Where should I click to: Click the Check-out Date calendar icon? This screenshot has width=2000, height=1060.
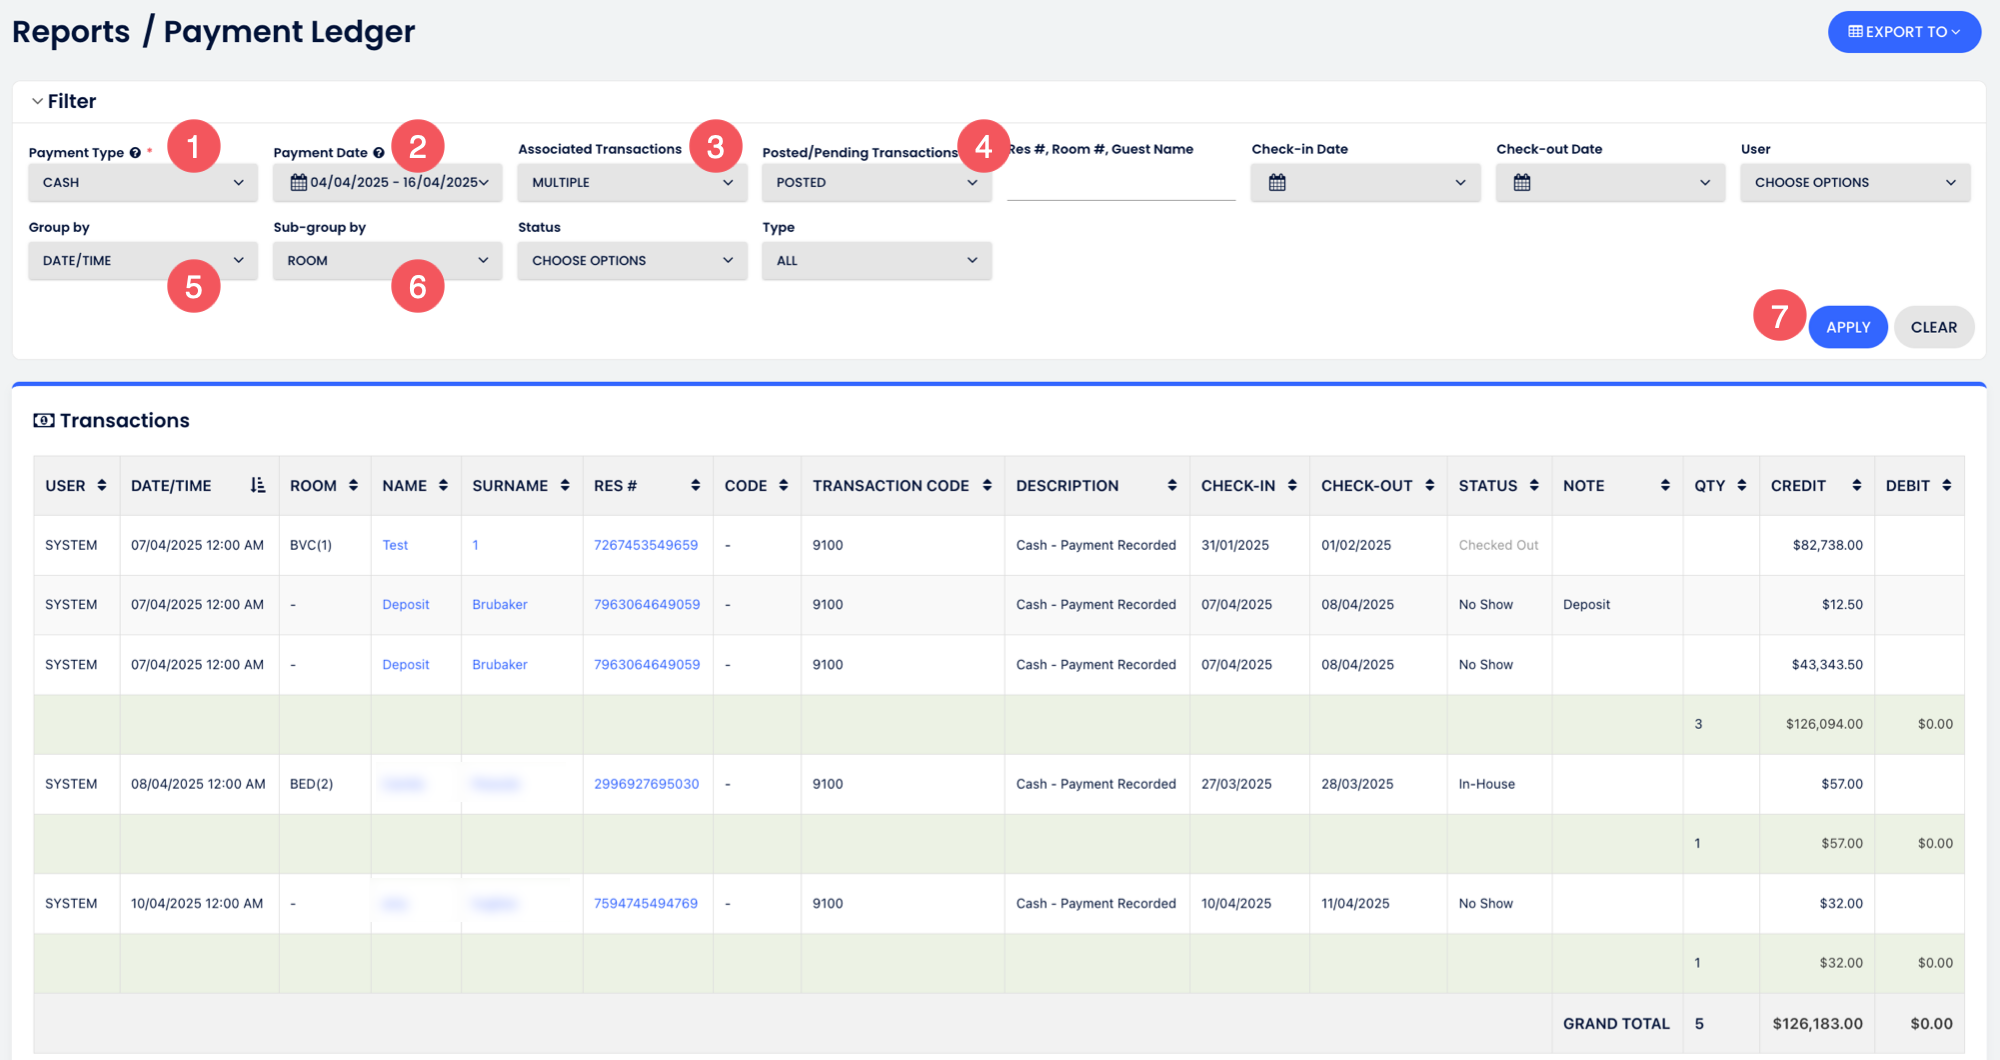tap(1522, 182)
